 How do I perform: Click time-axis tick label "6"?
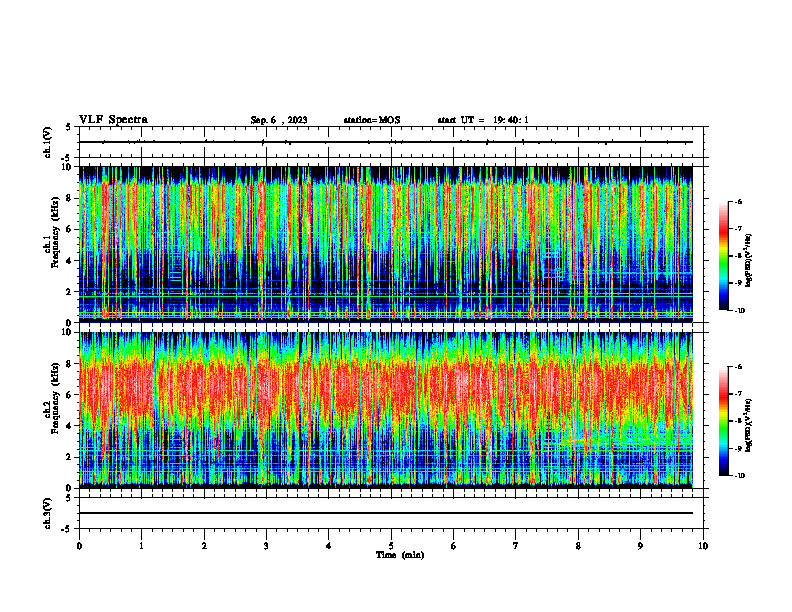[x=454, y=546]
